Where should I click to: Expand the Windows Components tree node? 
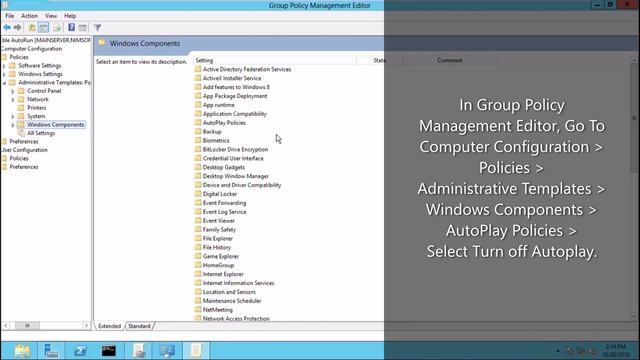13,125
